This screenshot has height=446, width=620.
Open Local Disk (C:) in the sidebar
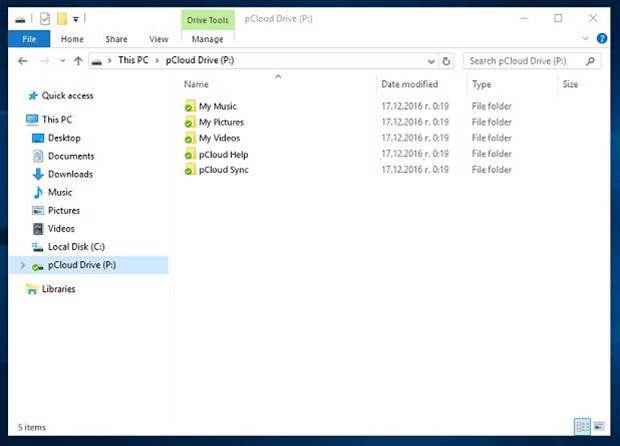point(76,247)
